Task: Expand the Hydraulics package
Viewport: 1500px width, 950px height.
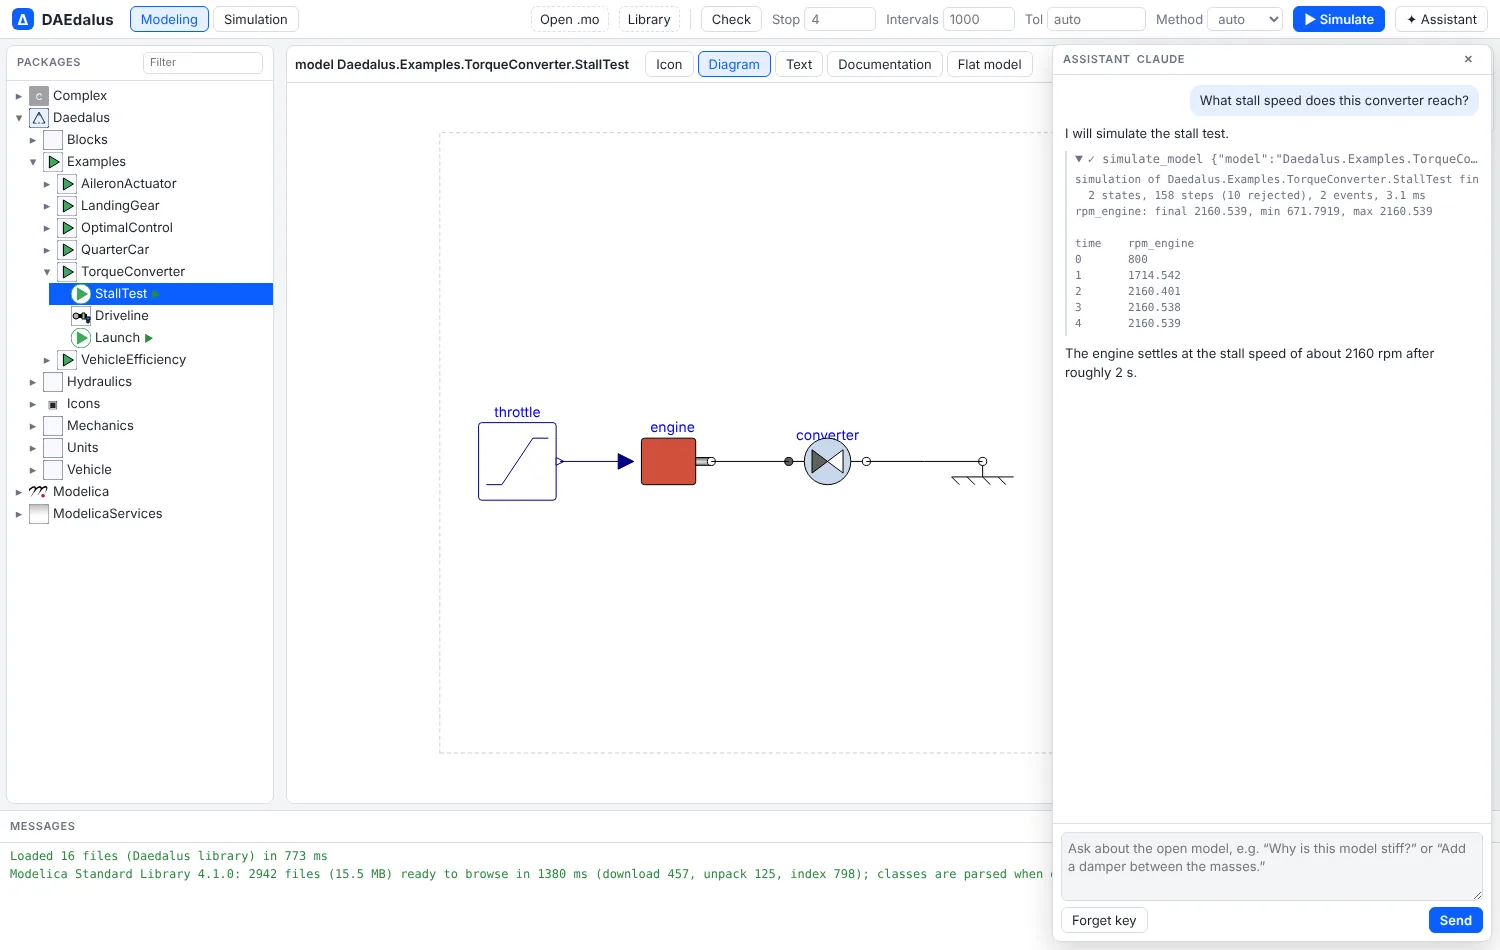Action: click(33, 382)
